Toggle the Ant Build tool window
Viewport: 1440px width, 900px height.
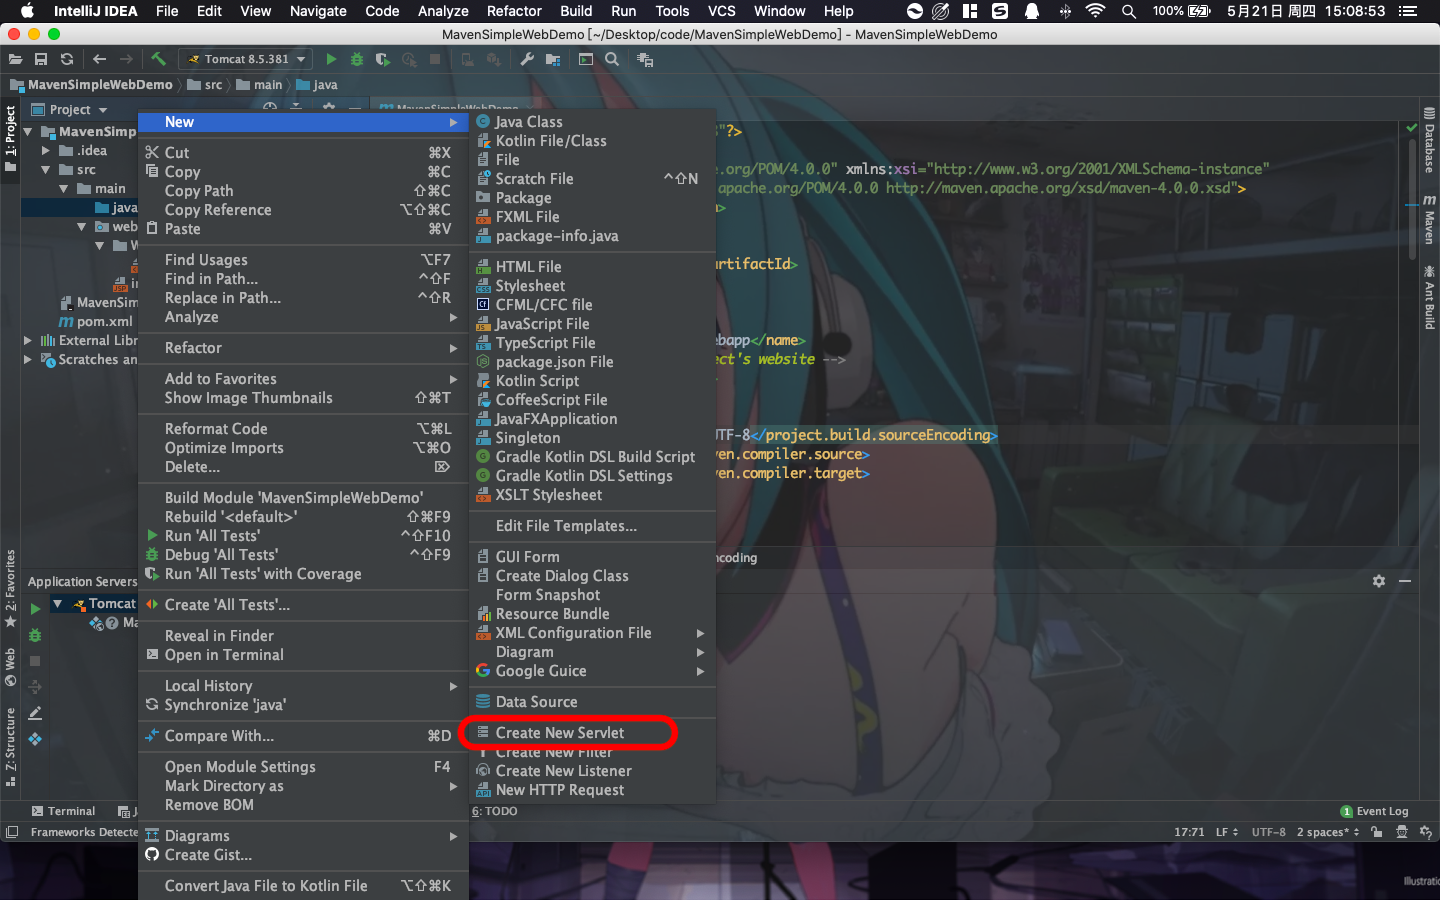click(1429, 297)
